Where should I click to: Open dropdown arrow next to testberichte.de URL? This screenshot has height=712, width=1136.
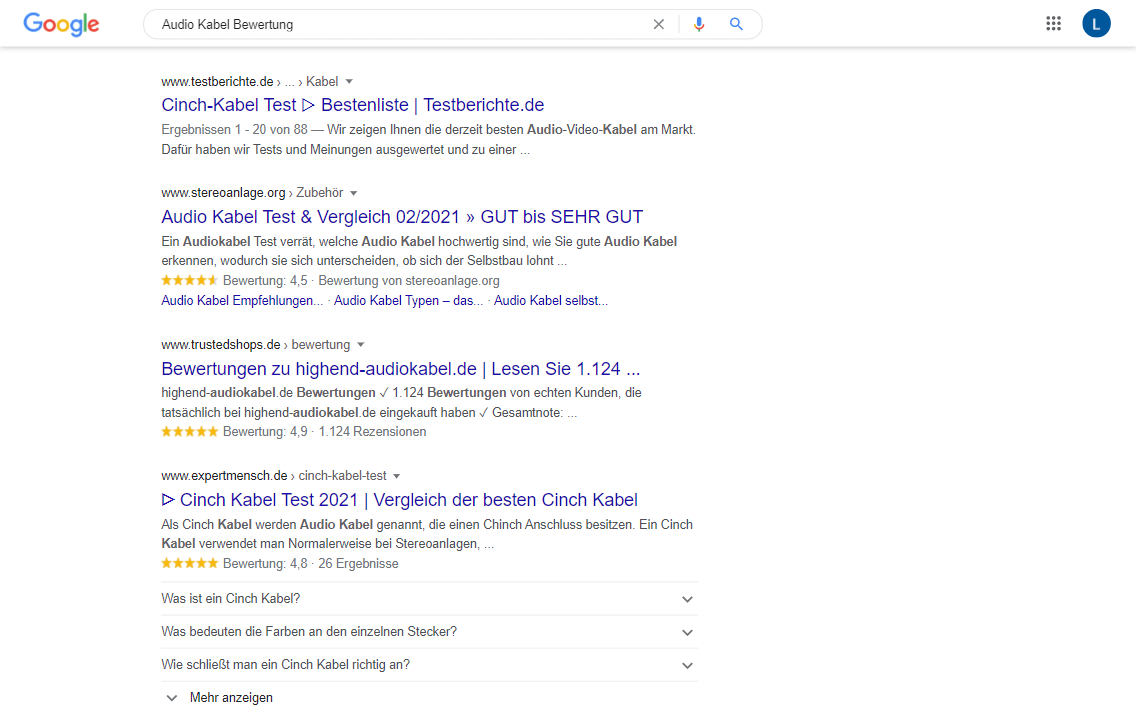(x=349, y=81)
